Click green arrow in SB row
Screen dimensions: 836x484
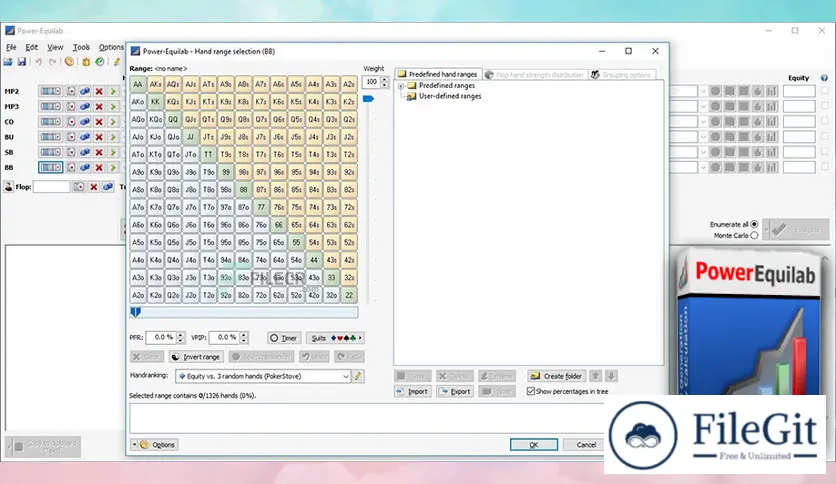tap(112, 152)
